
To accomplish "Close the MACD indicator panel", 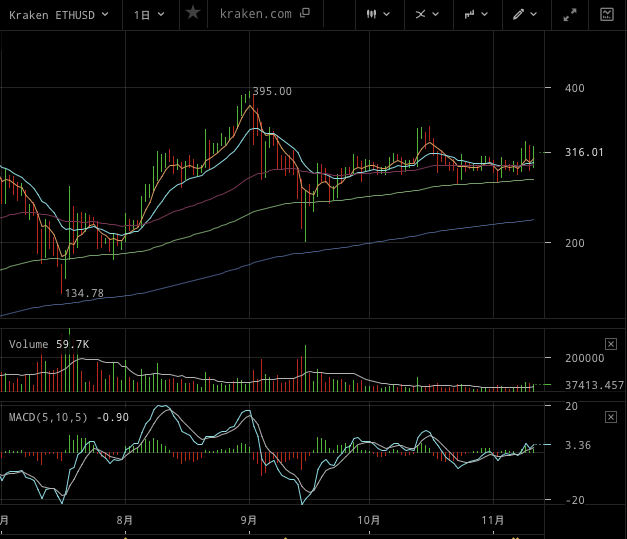I will click(611, 417).
